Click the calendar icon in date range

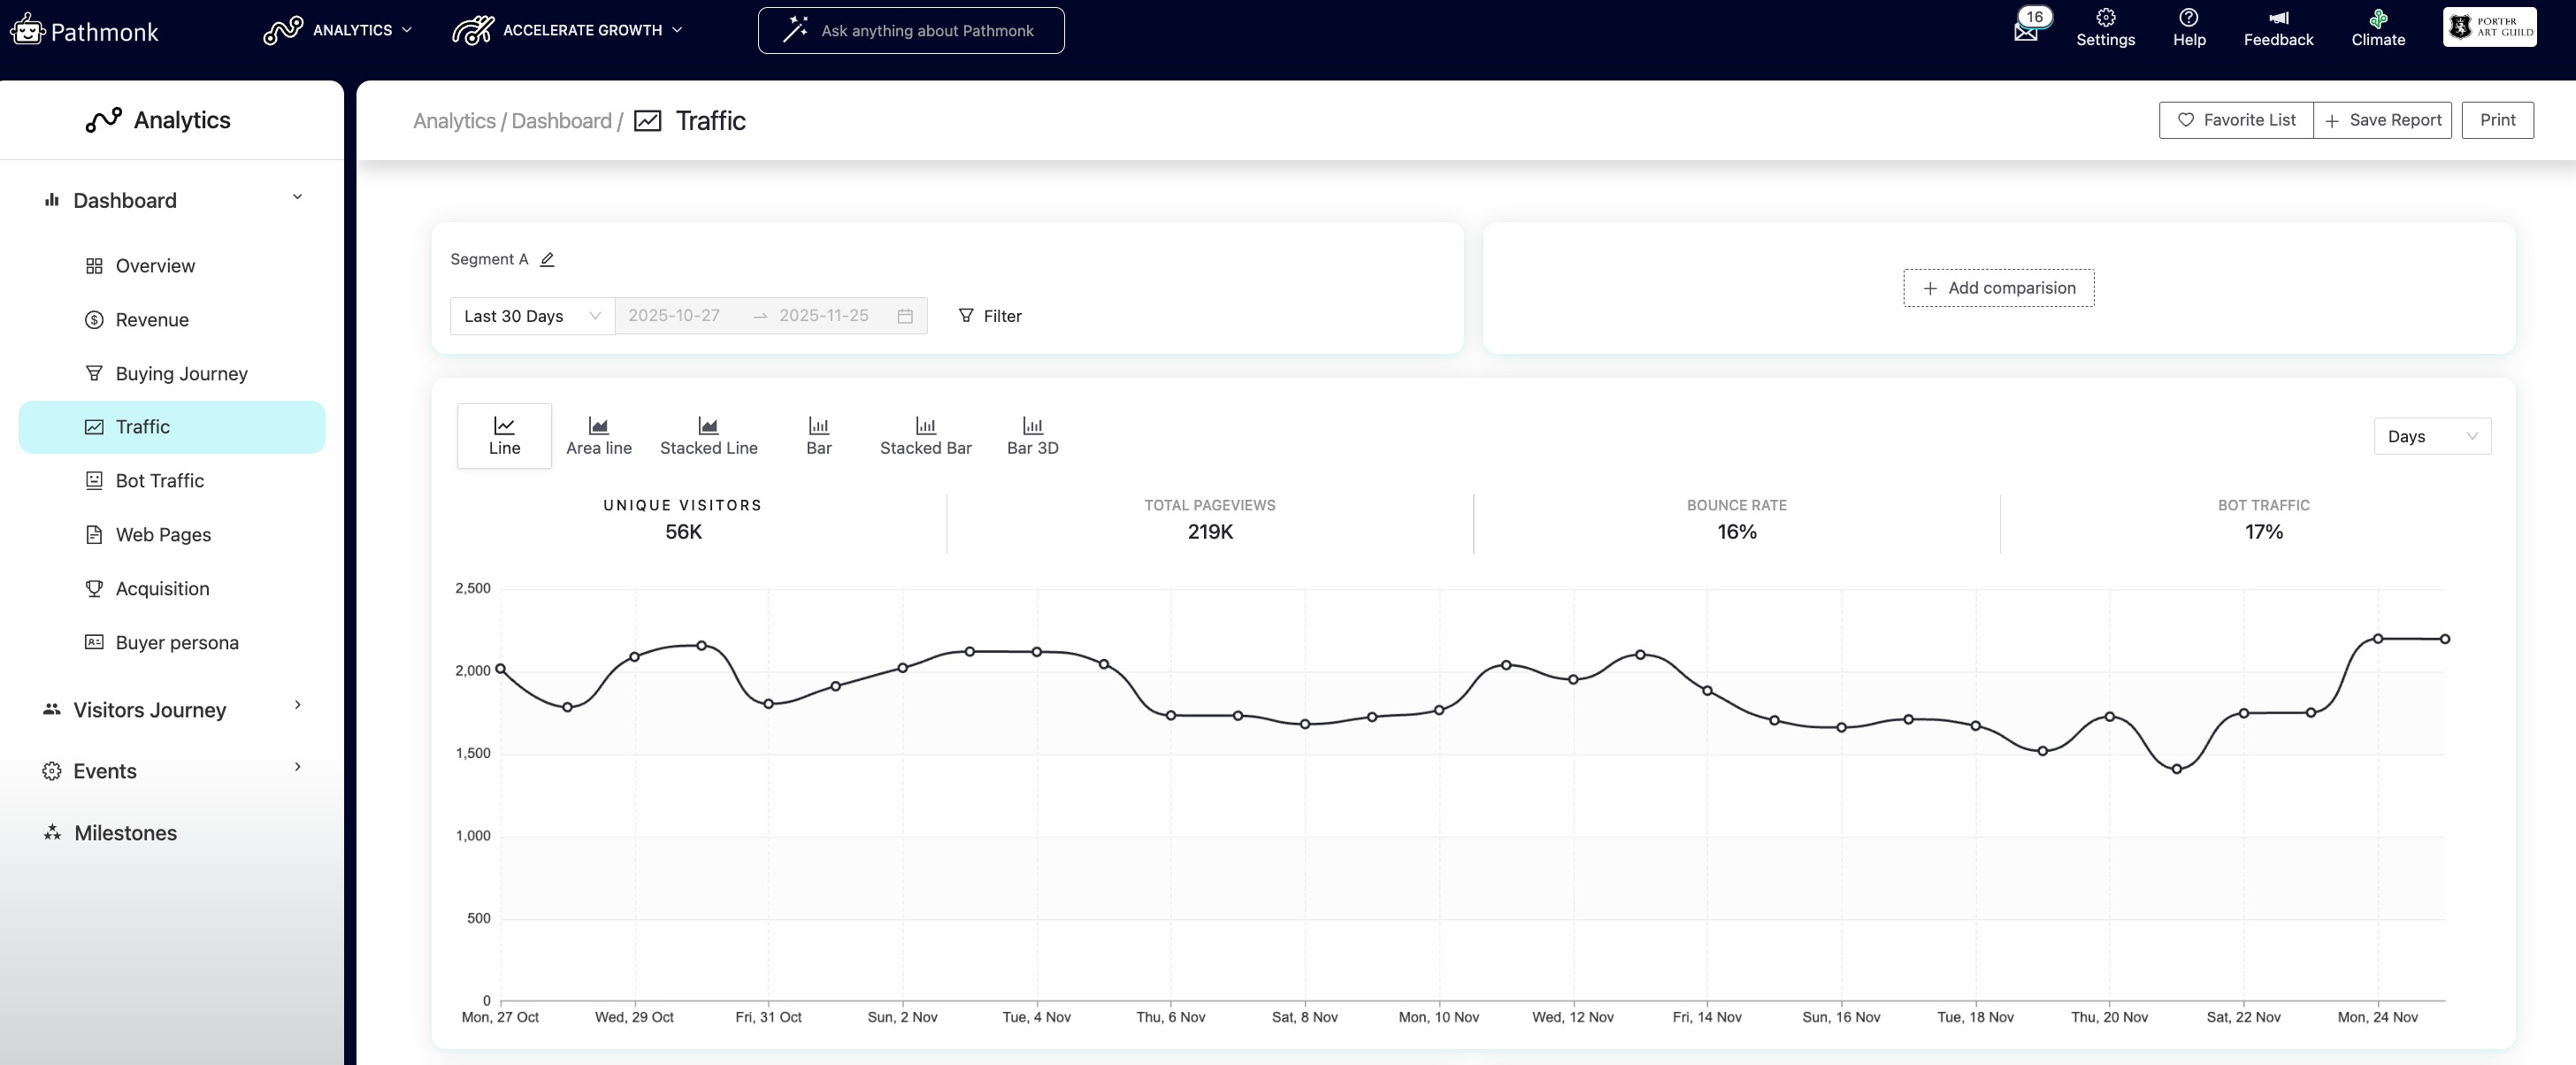tap(905, 316)
